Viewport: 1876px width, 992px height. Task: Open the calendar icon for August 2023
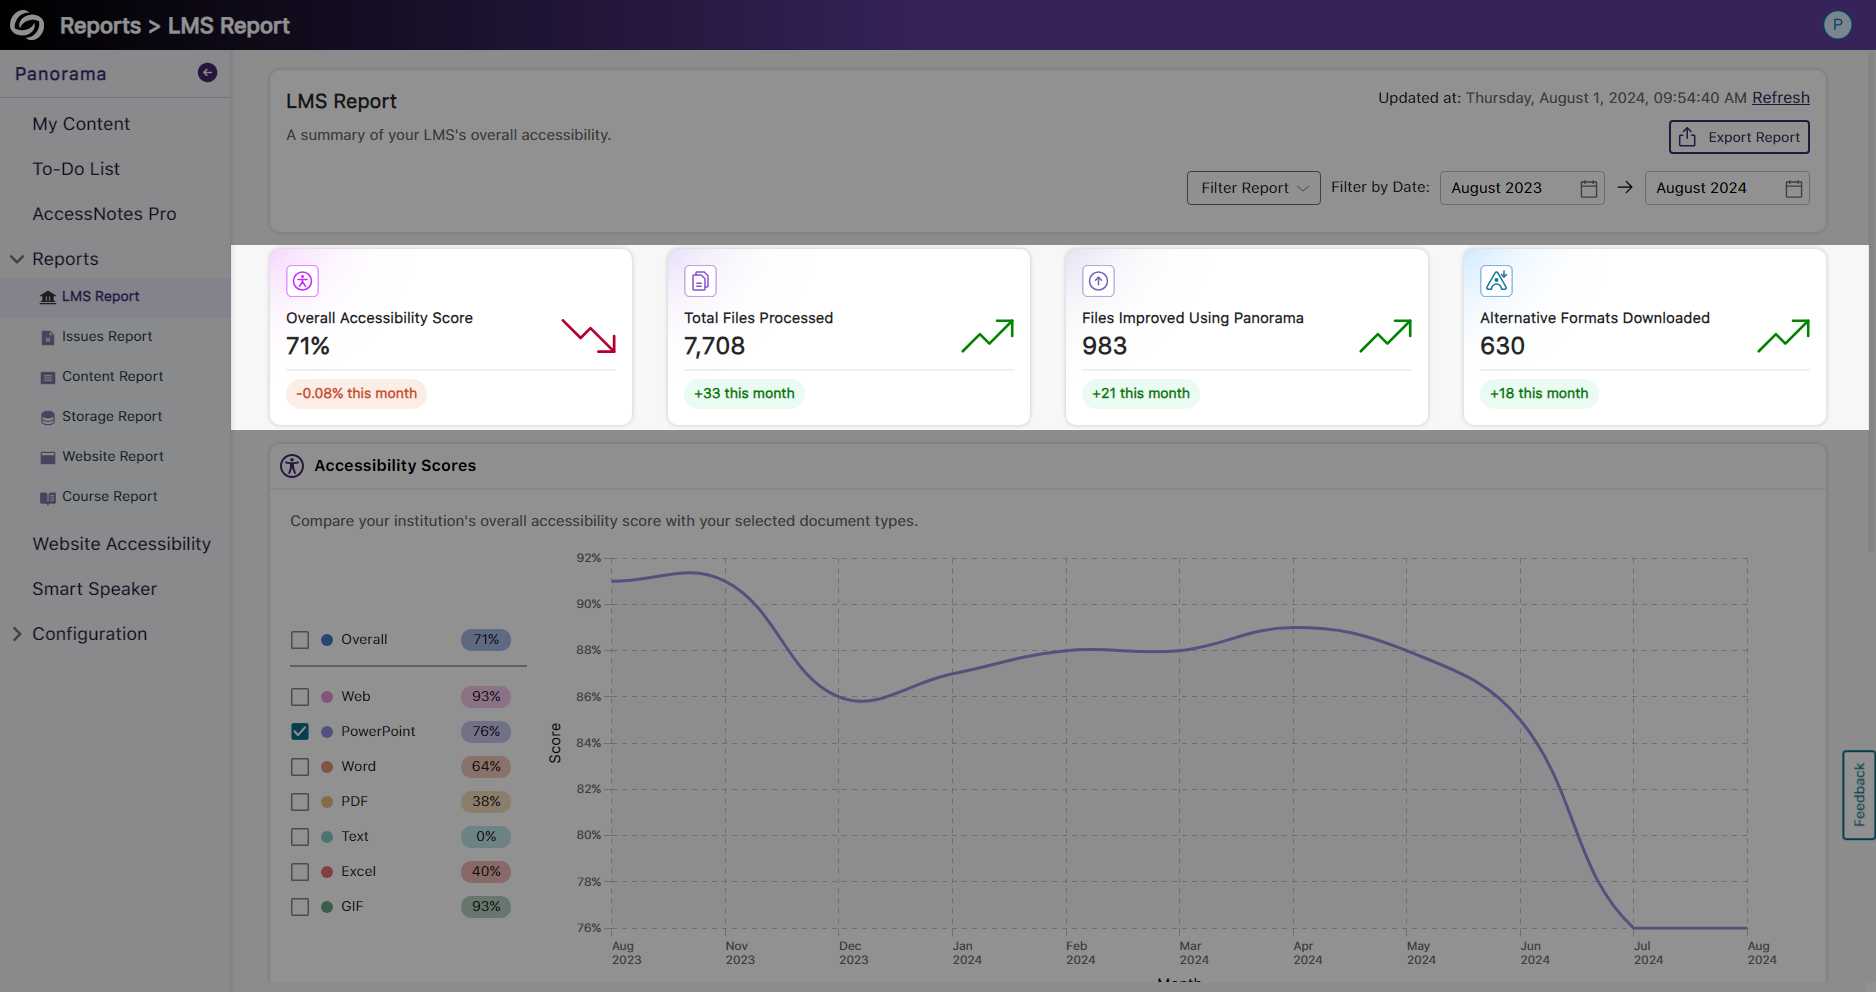point(1588,188)
